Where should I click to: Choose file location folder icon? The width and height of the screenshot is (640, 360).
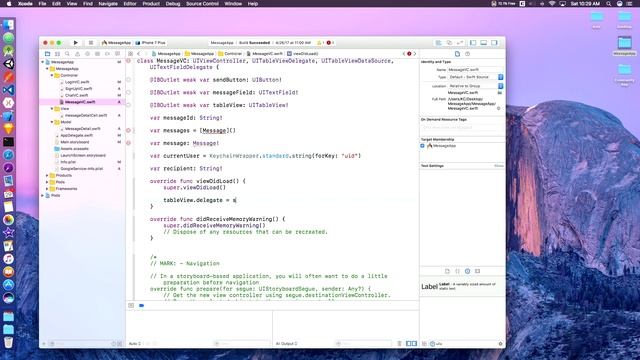pos(500,93)
